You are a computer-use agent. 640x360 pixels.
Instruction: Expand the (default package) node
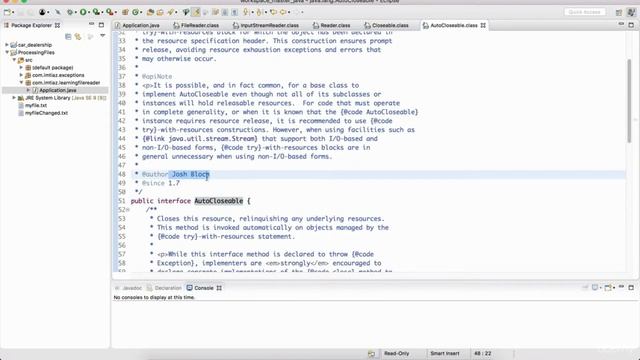coord(21,67)
